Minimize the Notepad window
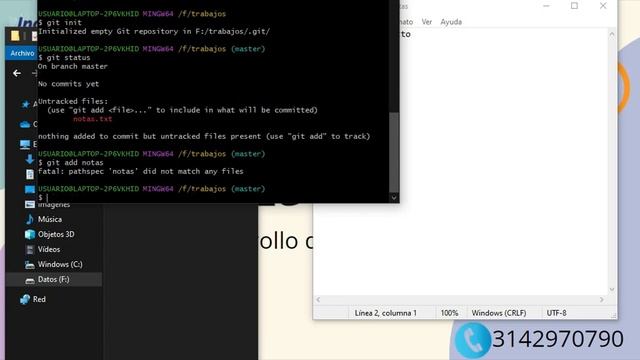The height and width of the screenshot is (360, 640). tap(546, 6)
